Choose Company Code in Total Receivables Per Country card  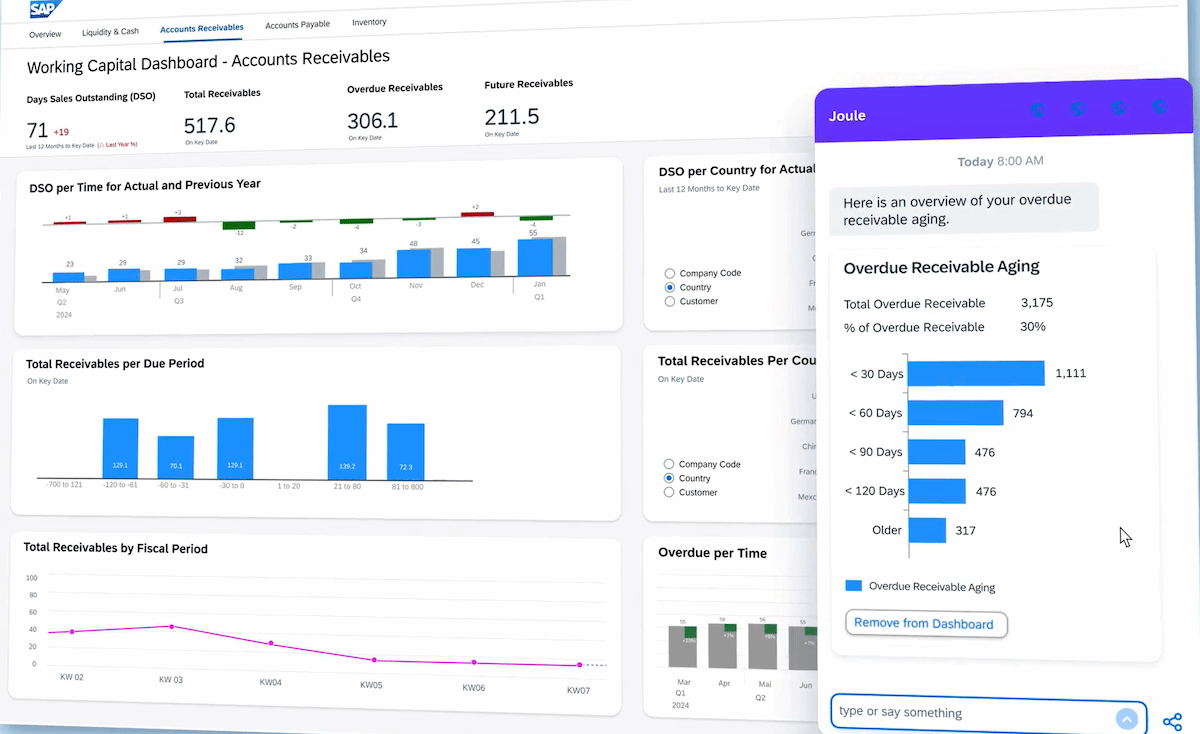pos(670,464)
